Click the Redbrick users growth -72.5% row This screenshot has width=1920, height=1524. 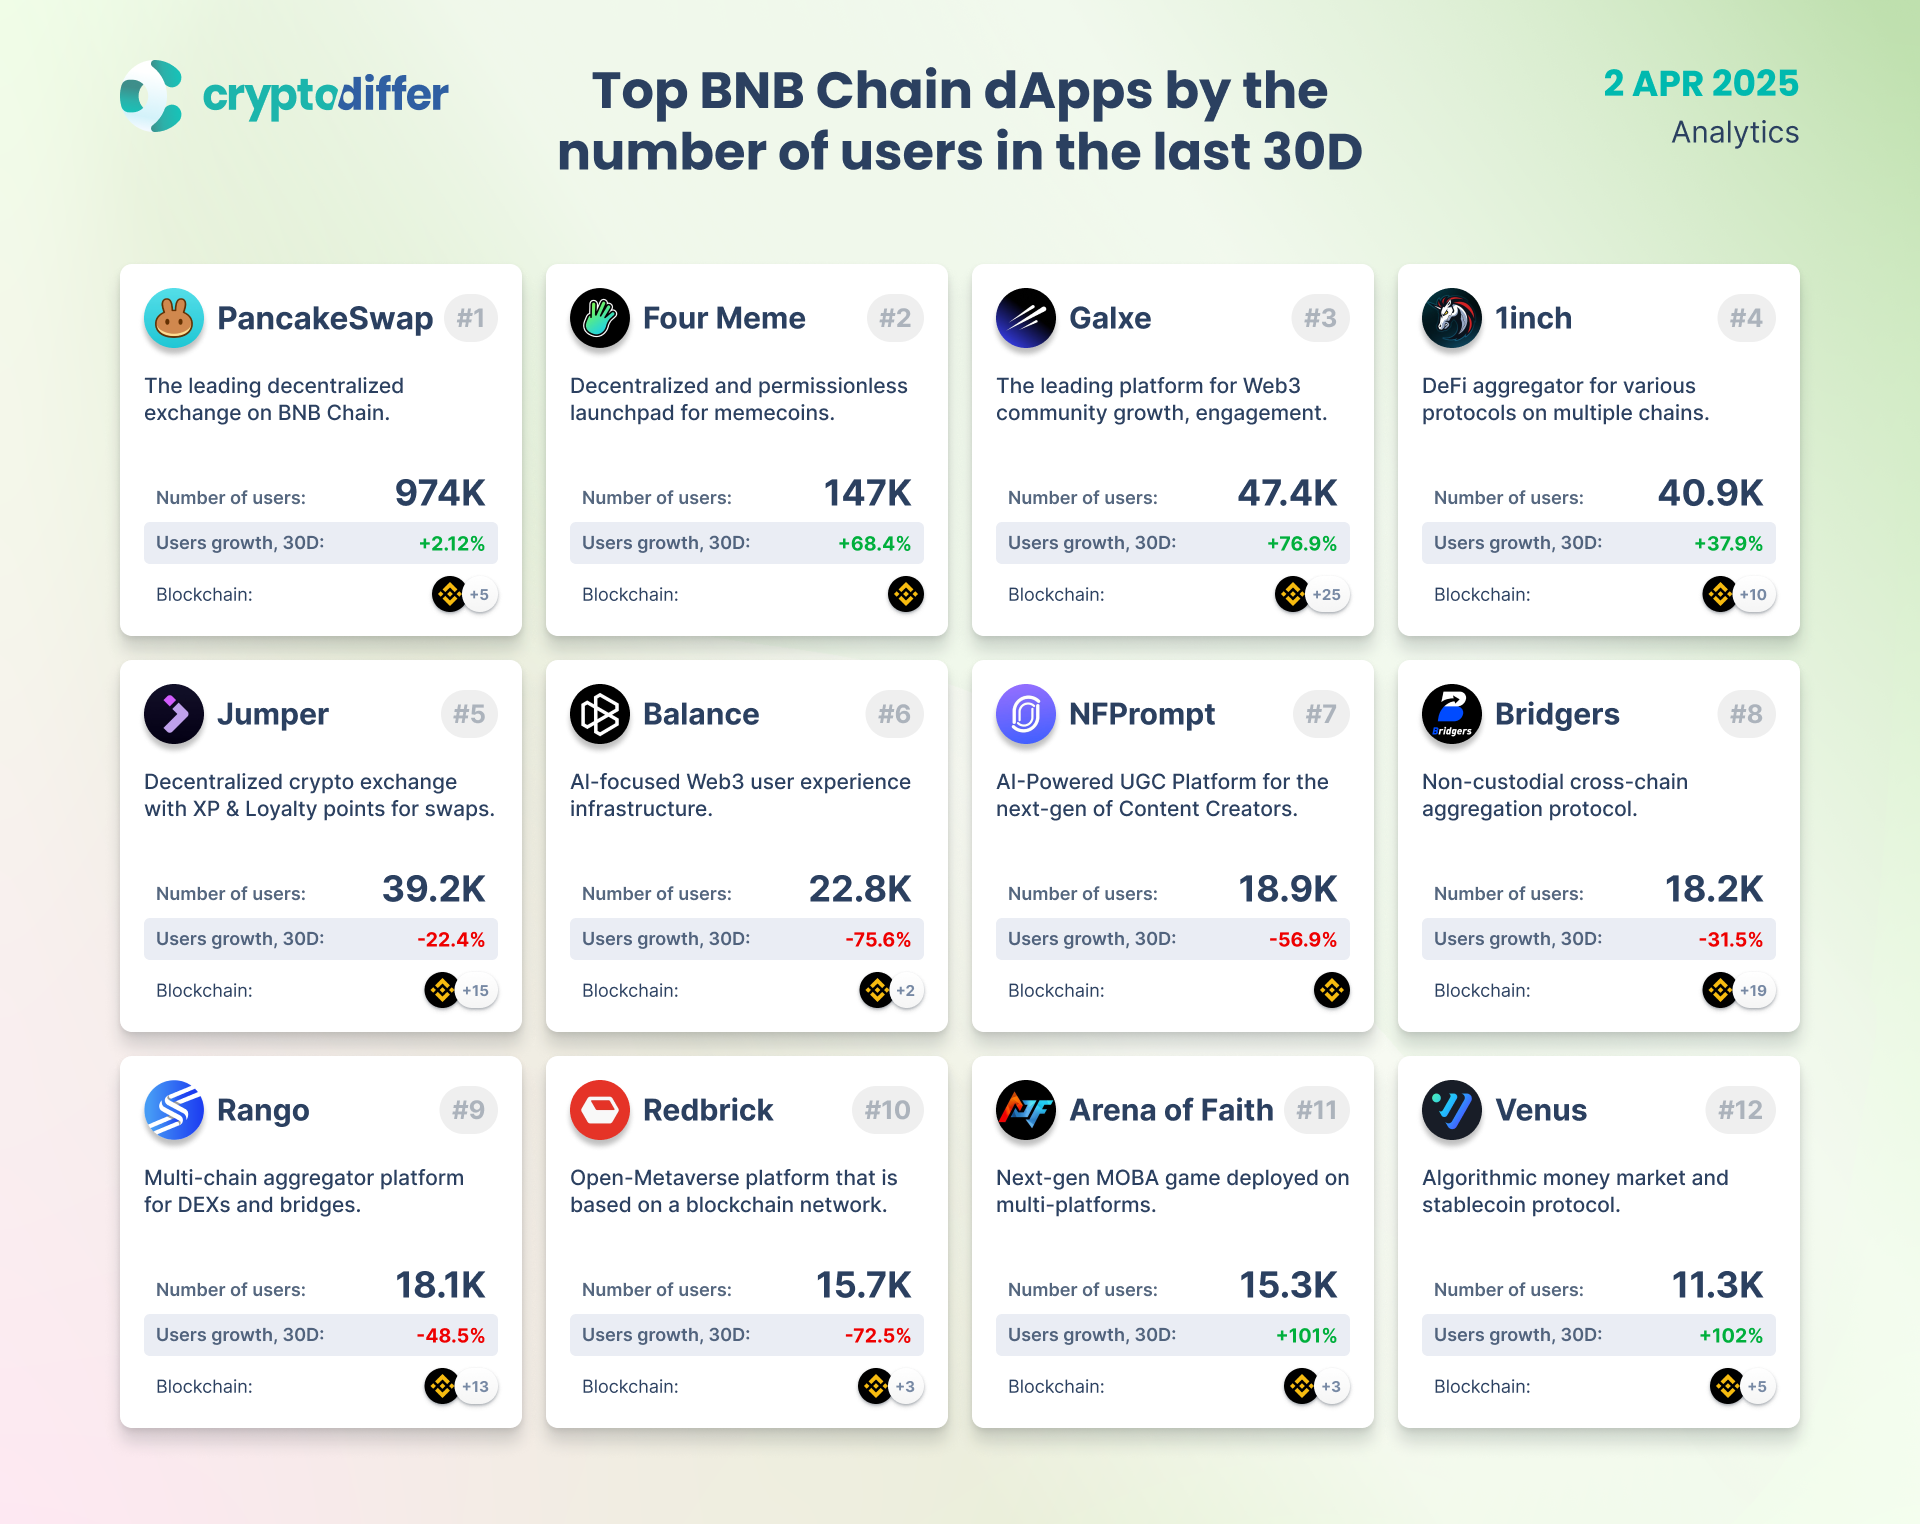(747, 1335)
